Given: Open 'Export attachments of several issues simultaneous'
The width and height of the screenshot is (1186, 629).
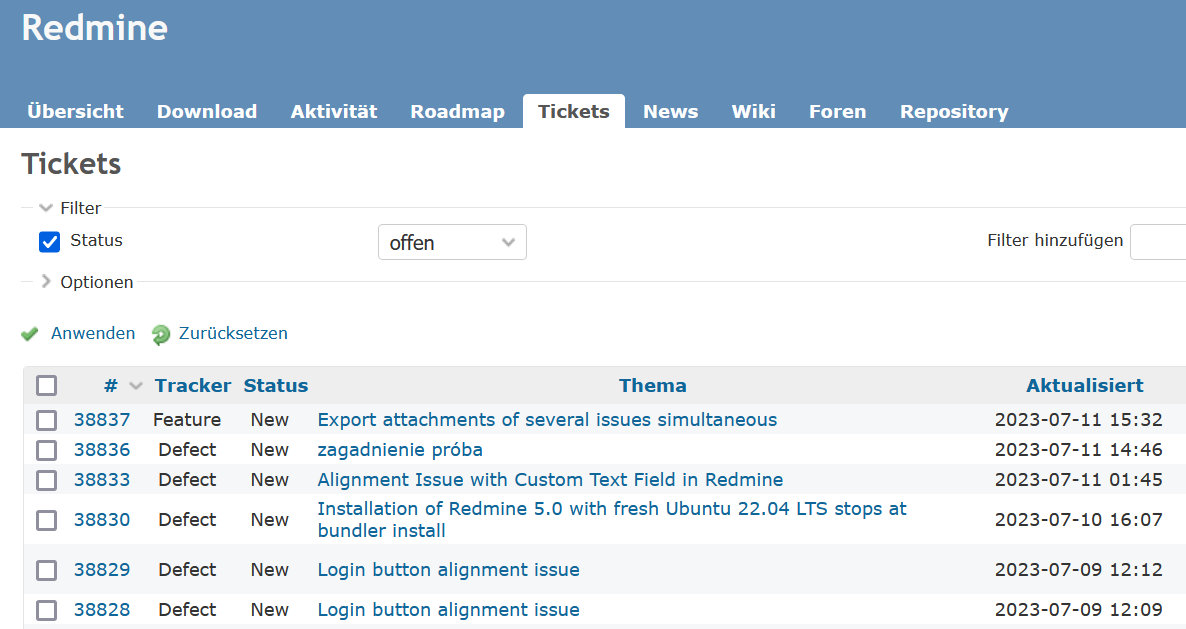Looking at the screenshot, I should pos(547,420).
